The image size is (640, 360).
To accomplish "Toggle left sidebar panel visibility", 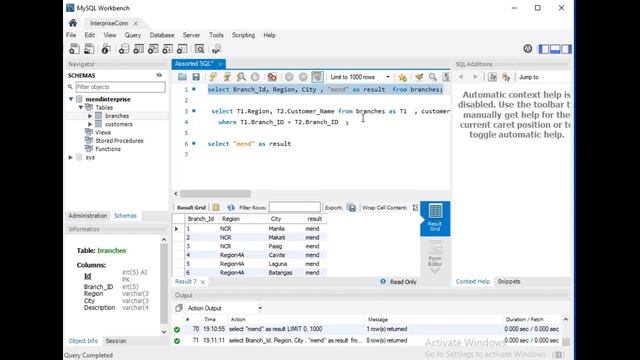I will pyautogui.click(x=544, y=49).
